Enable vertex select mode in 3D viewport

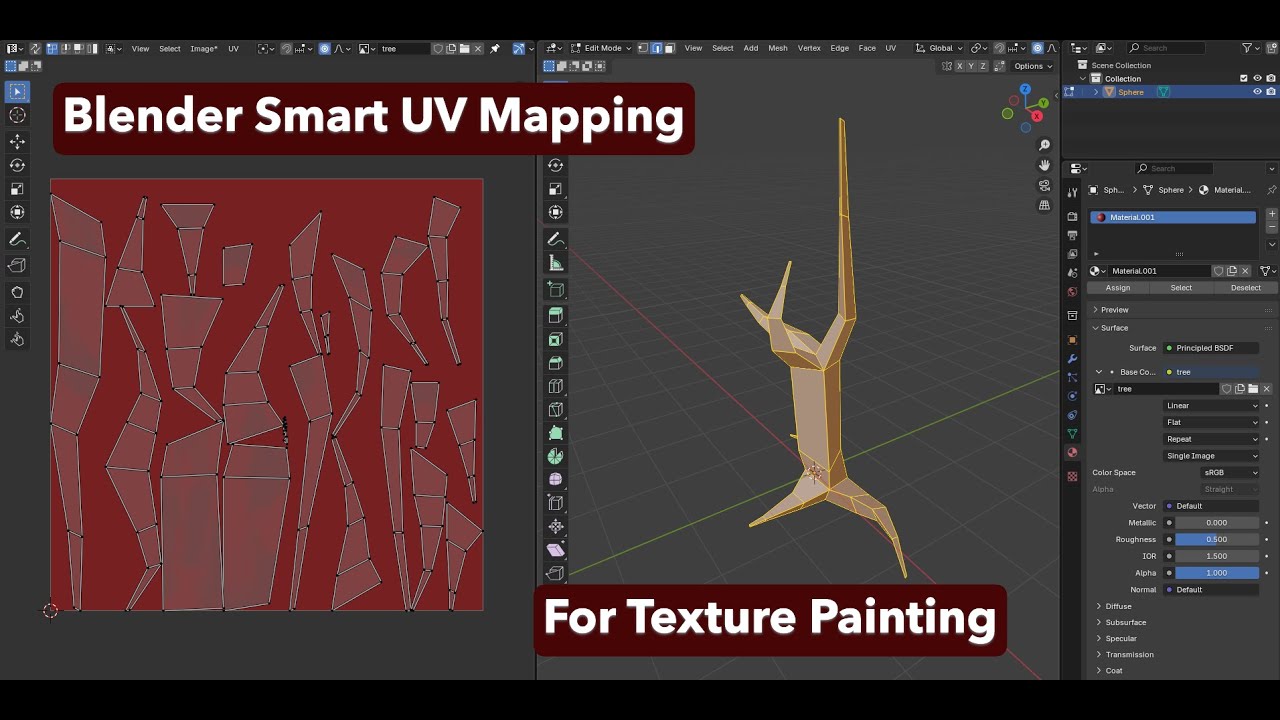point(644,48)
